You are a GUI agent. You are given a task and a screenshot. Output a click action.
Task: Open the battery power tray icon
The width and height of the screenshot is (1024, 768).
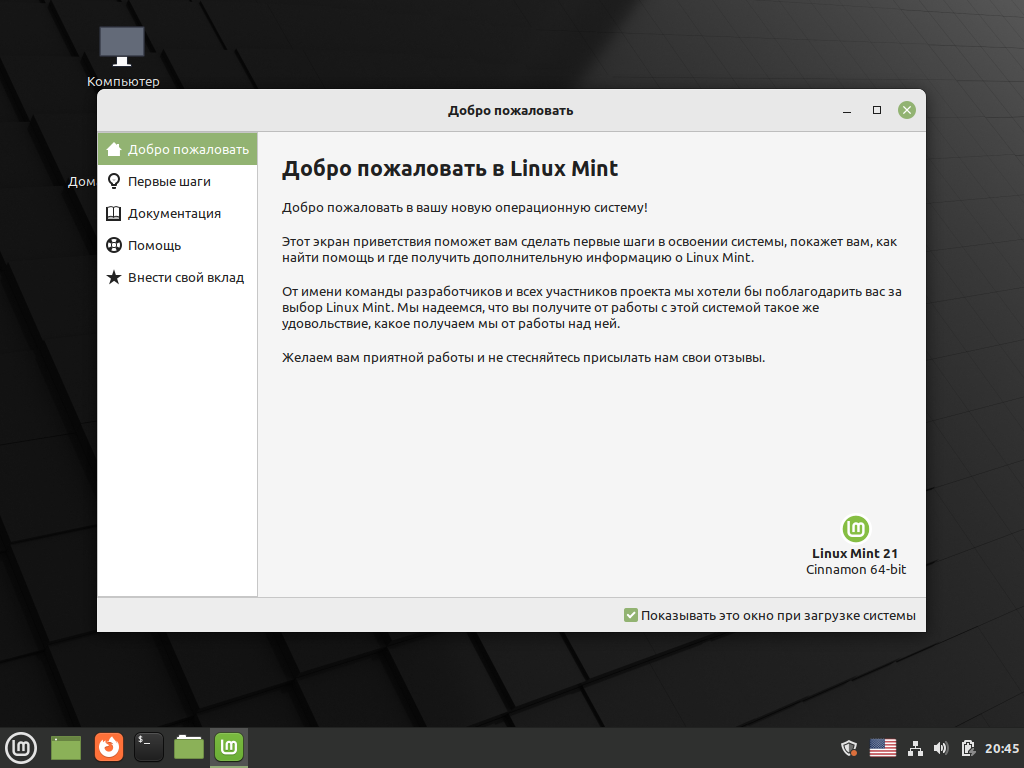coord(968,748)
